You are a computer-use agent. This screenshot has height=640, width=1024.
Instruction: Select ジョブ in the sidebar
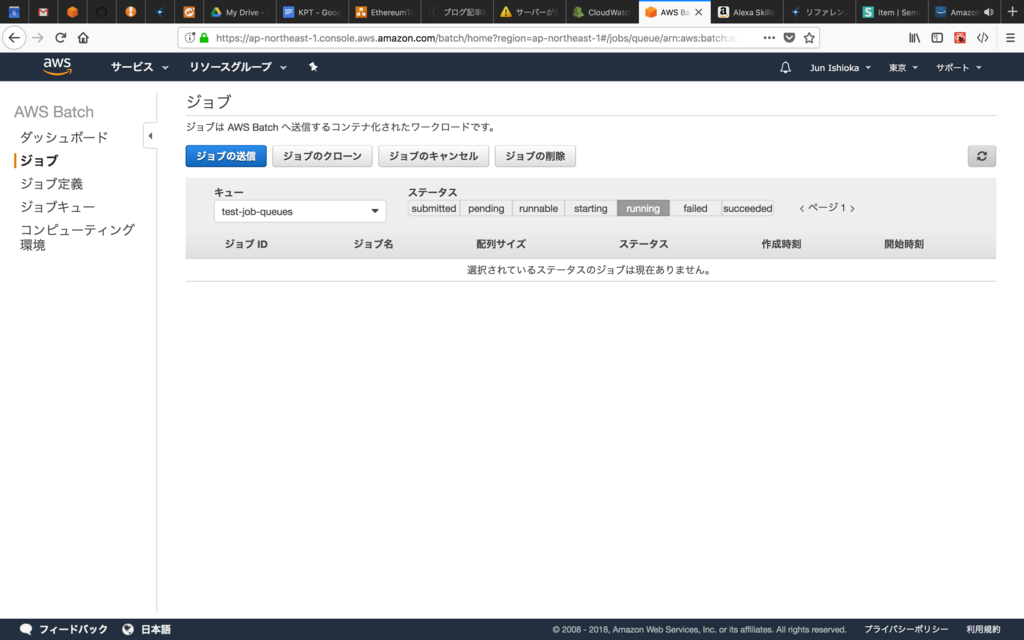coord(39,161)
